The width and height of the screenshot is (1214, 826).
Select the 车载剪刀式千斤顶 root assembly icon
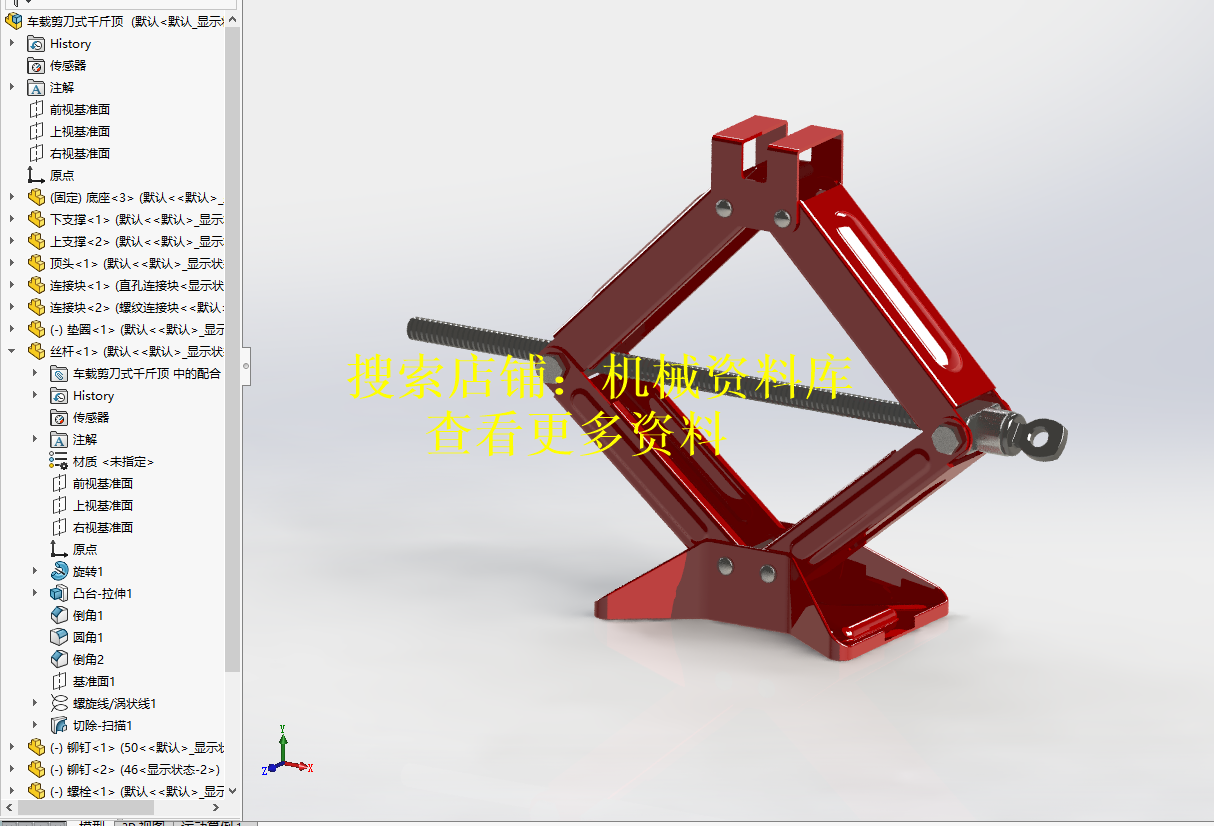[x=13, y=21]
